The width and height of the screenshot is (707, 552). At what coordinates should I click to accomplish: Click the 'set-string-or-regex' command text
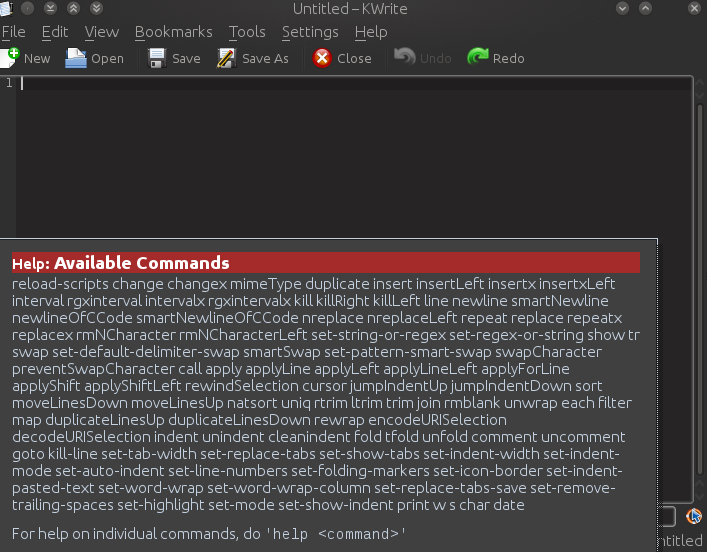[378, 335]
